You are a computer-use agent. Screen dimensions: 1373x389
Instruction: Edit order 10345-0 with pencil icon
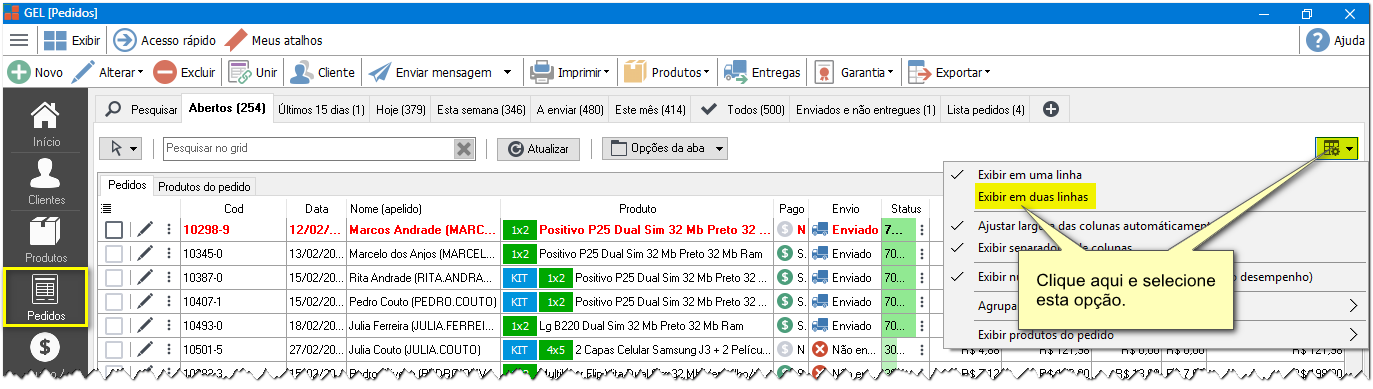pyautogui.click(x=145, y=253)
